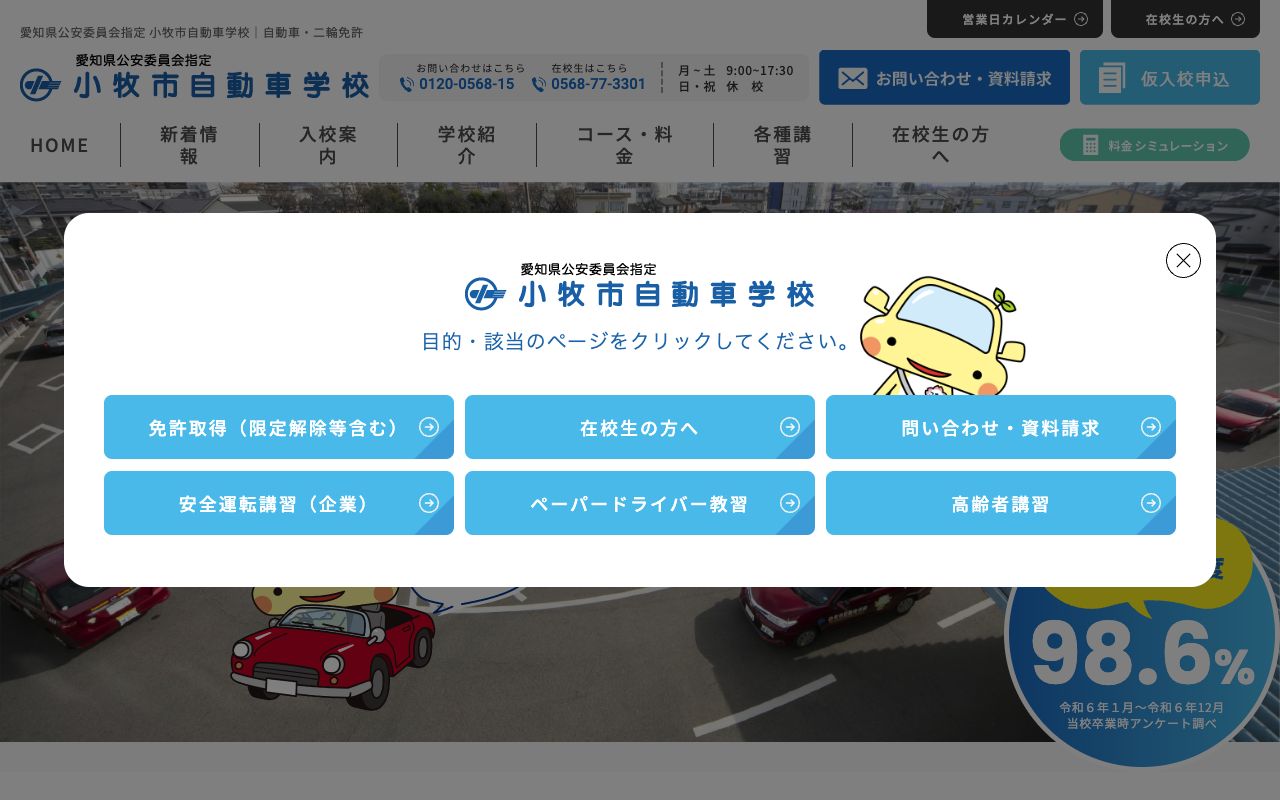Click the arrow icon on 問い合わせ・資料請求 modal button
1280x800 pixels.
point(1151,427)
